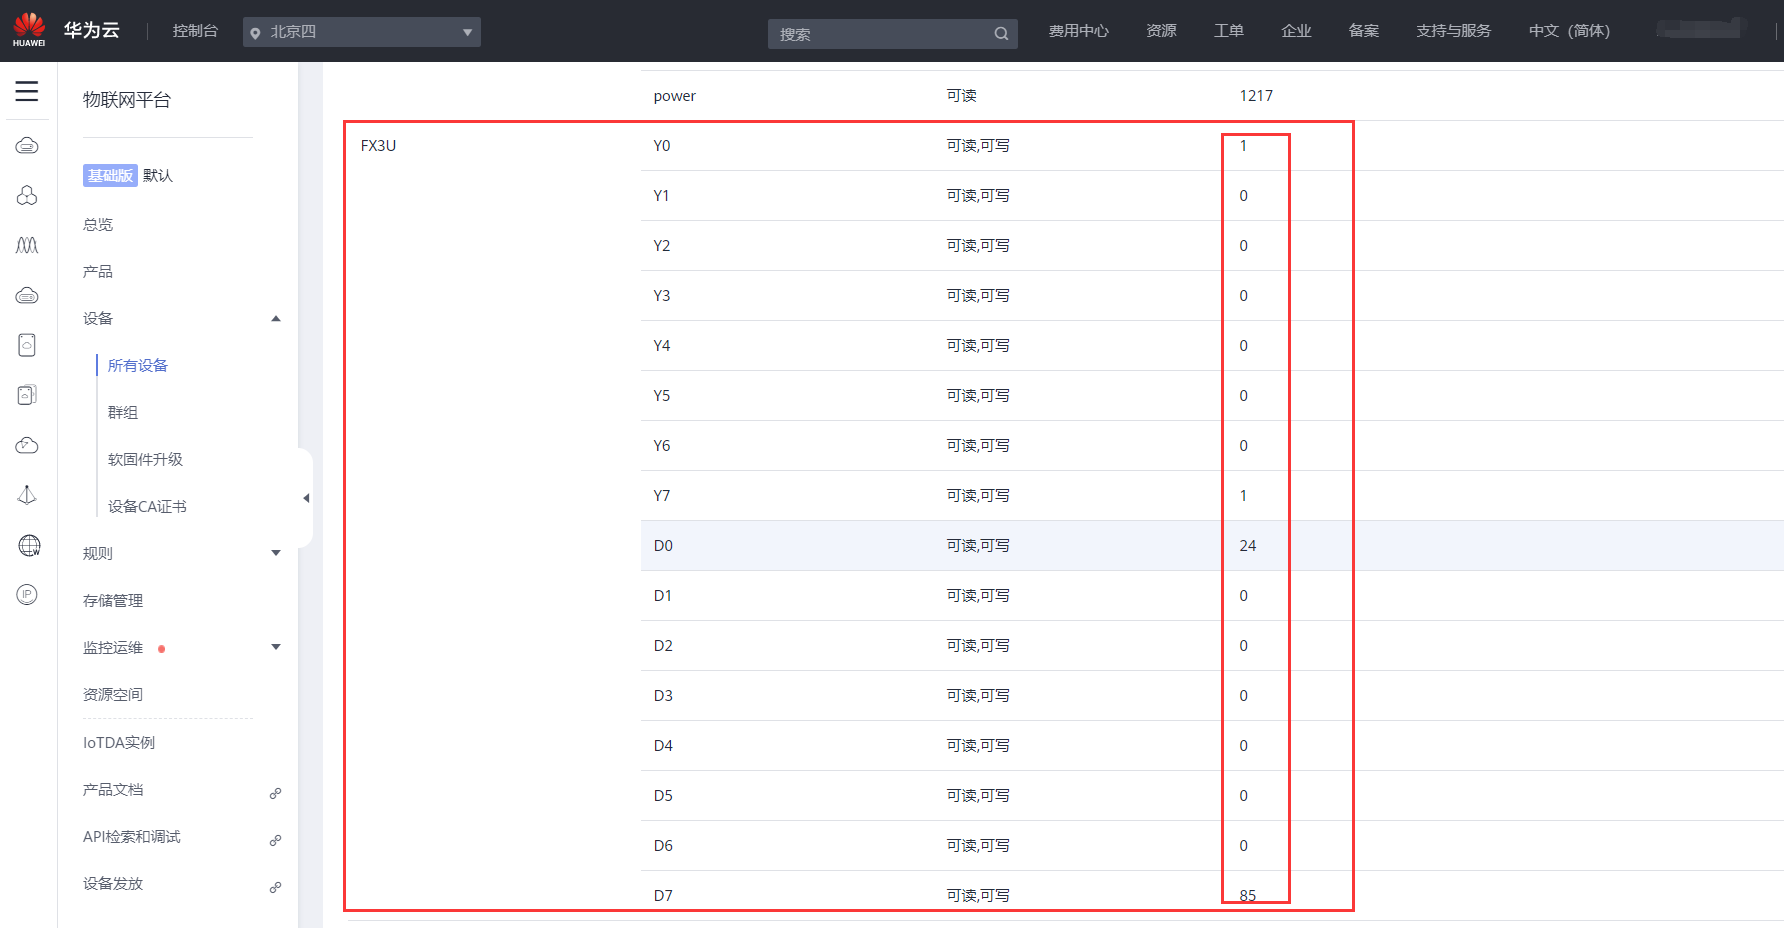Viewport: 1784px width, 928px height.
Task: Open 资源 in top bar
Action: click(x=1161, y=31)
